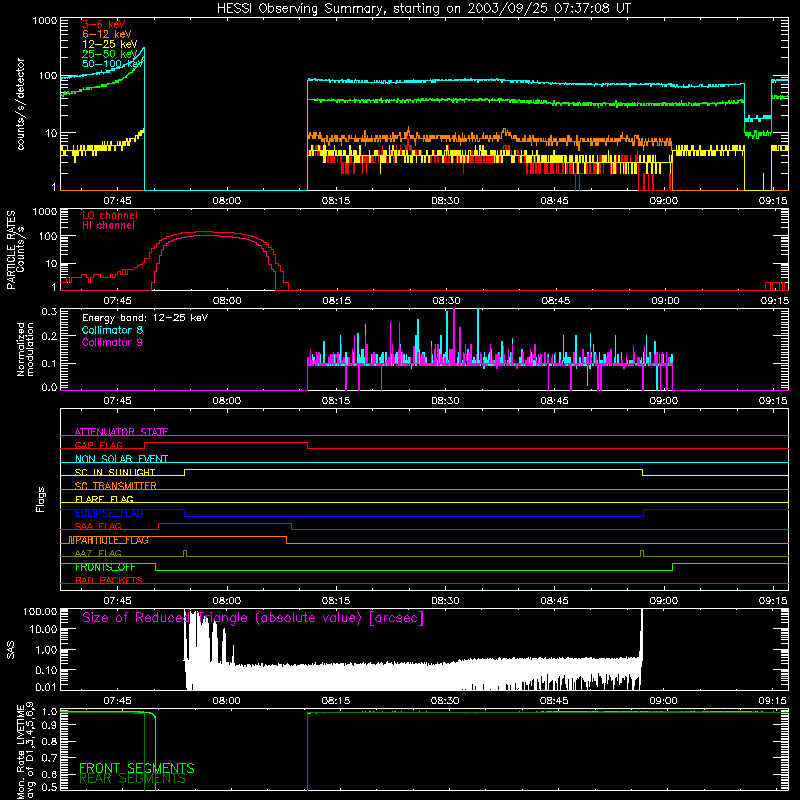This screenshot has height=800, width=800.
Task: Click '08:00' tick under the counts panel
Action: click(227, 201)
